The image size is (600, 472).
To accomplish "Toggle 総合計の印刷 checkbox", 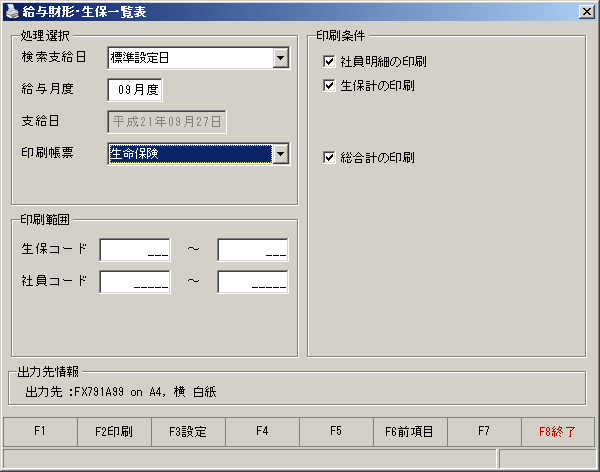I will pyautogui.click(x=329, y=157).
